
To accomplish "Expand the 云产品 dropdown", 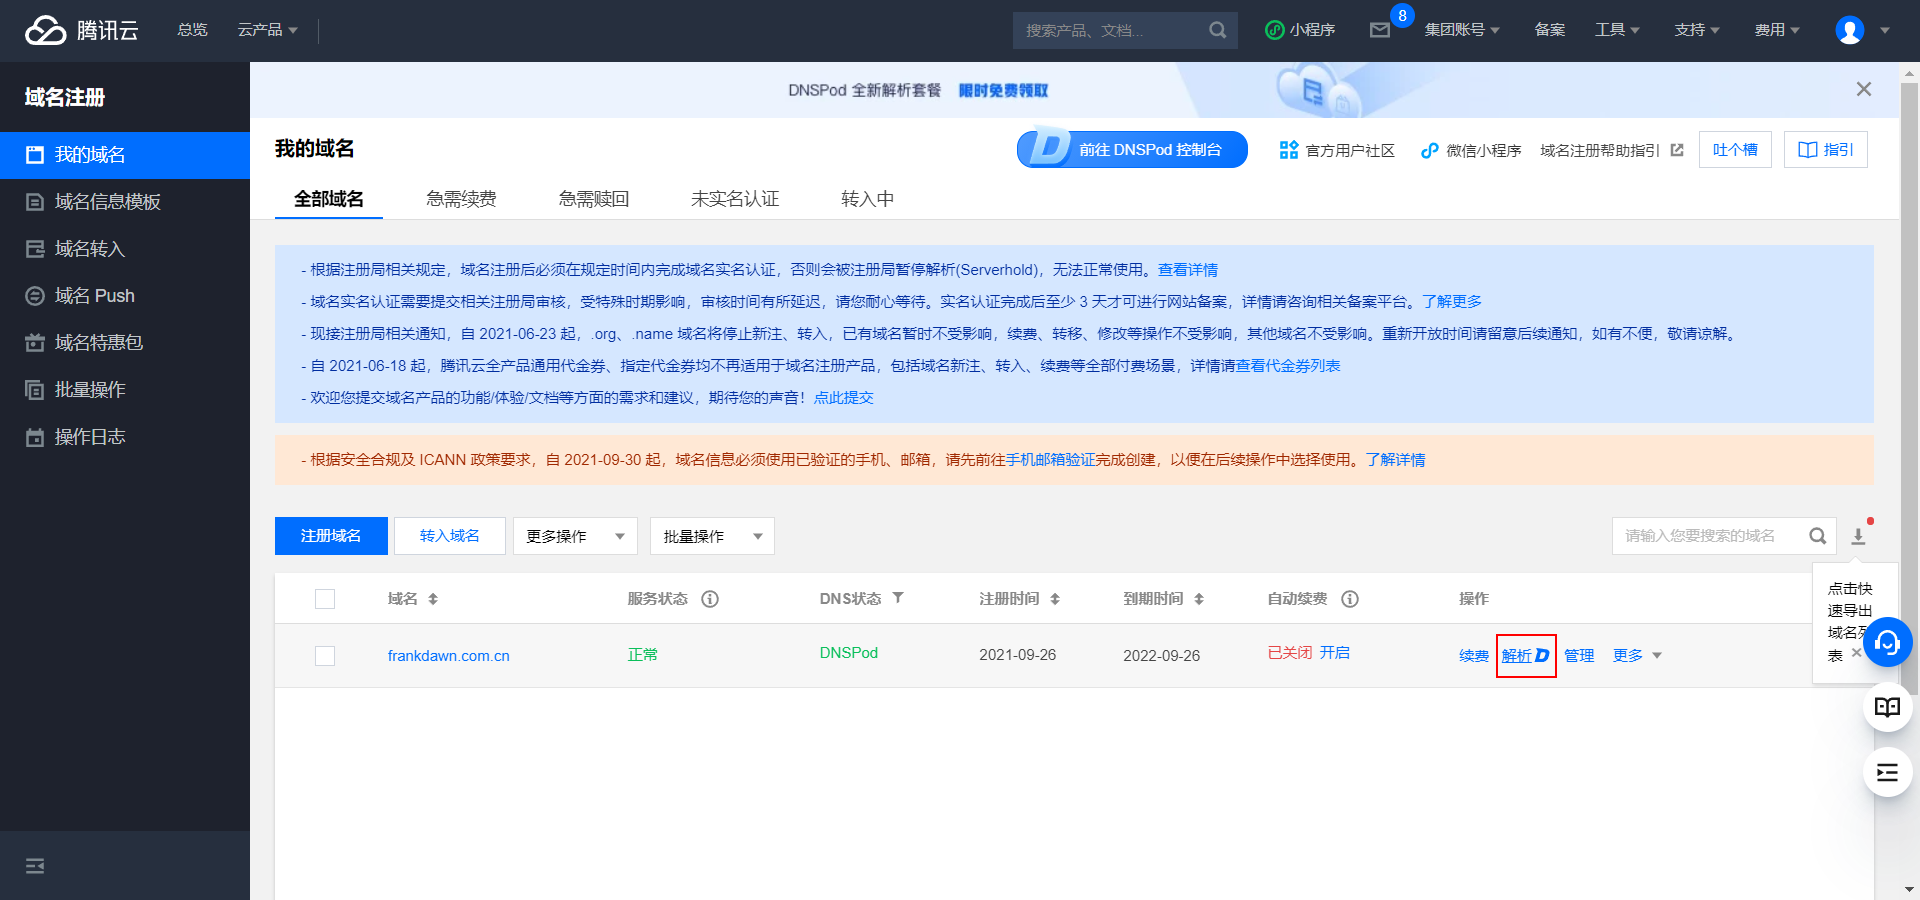I will pos(267,30).
